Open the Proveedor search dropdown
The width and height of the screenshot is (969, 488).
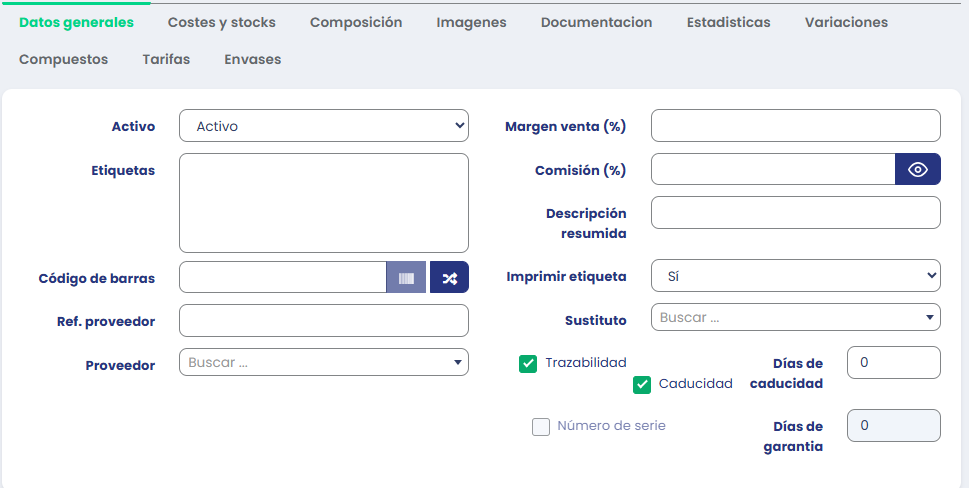pos(323,362)
